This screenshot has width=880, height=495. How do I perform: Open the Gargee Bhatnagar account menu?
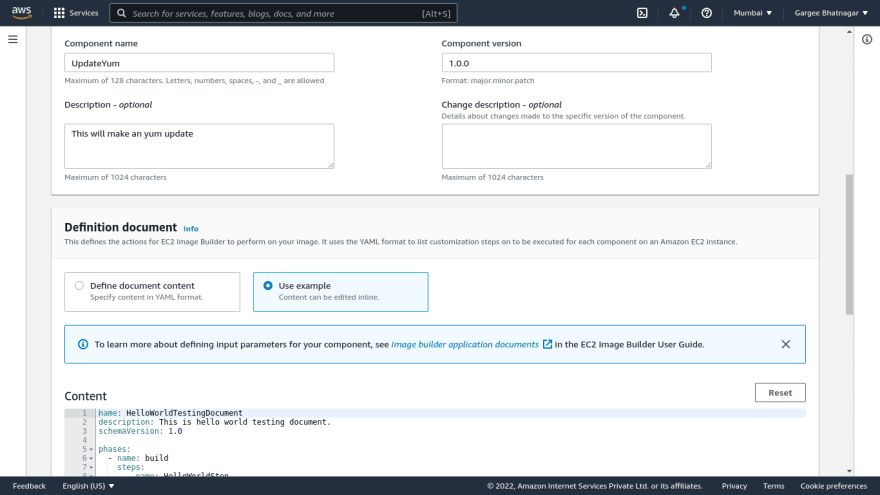(x=831, y=13)
